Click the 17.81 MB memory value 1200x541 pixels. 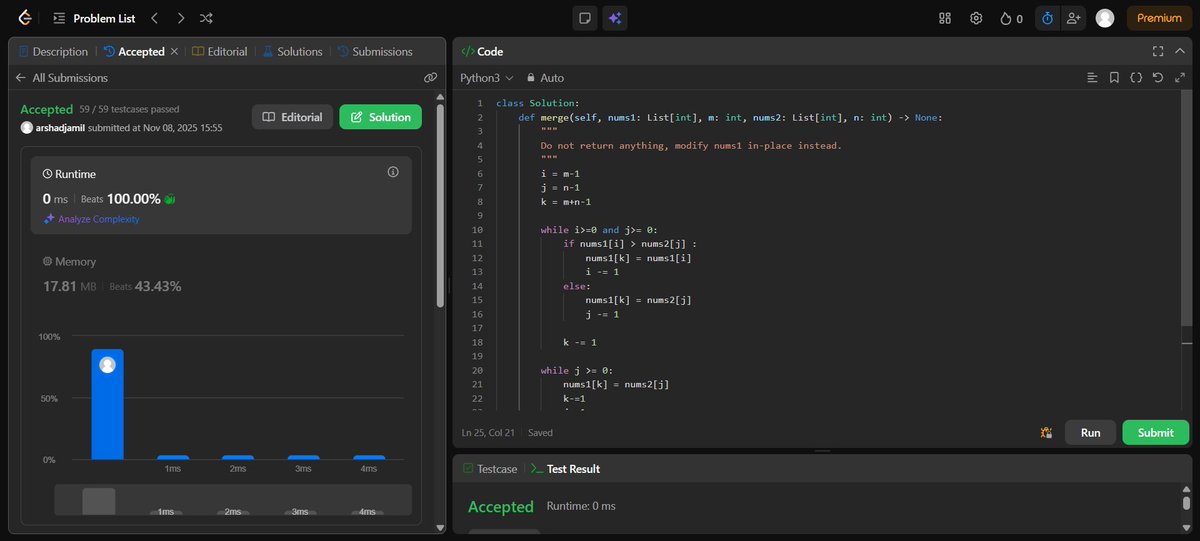[72, 286]
